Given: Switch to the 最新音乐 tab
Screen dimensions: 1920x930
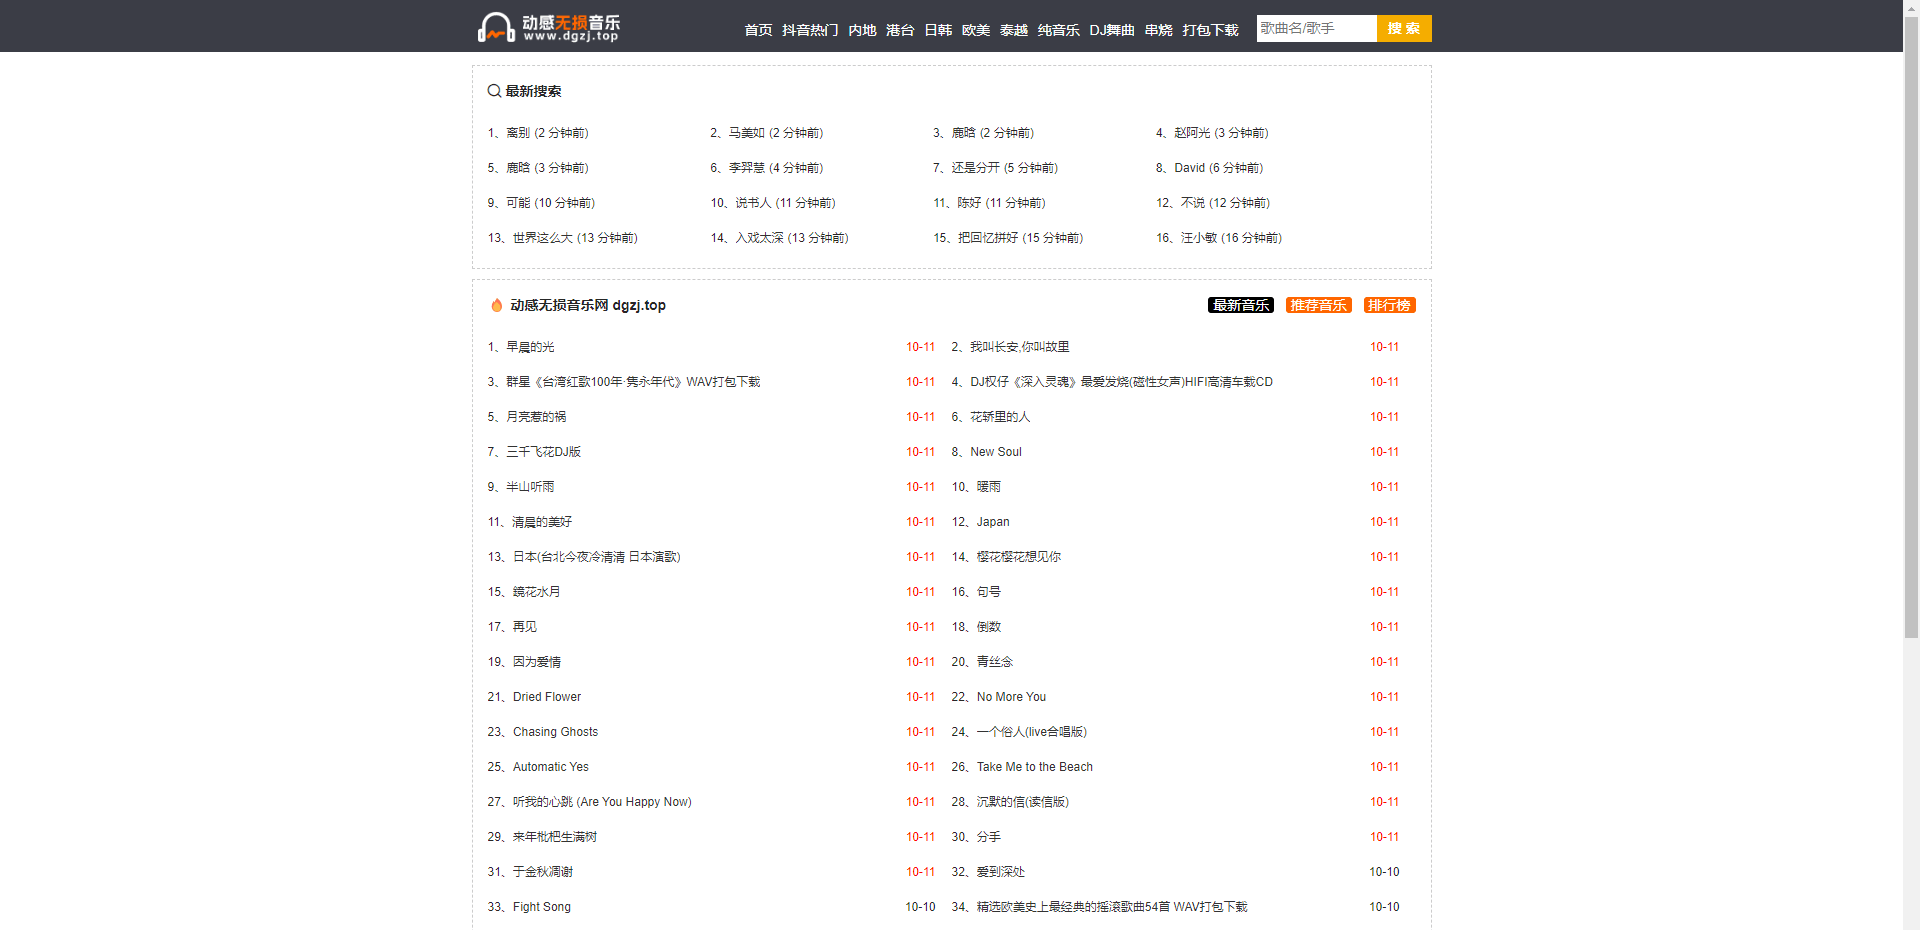Looking at the screenshot, I should point(1241,305).
